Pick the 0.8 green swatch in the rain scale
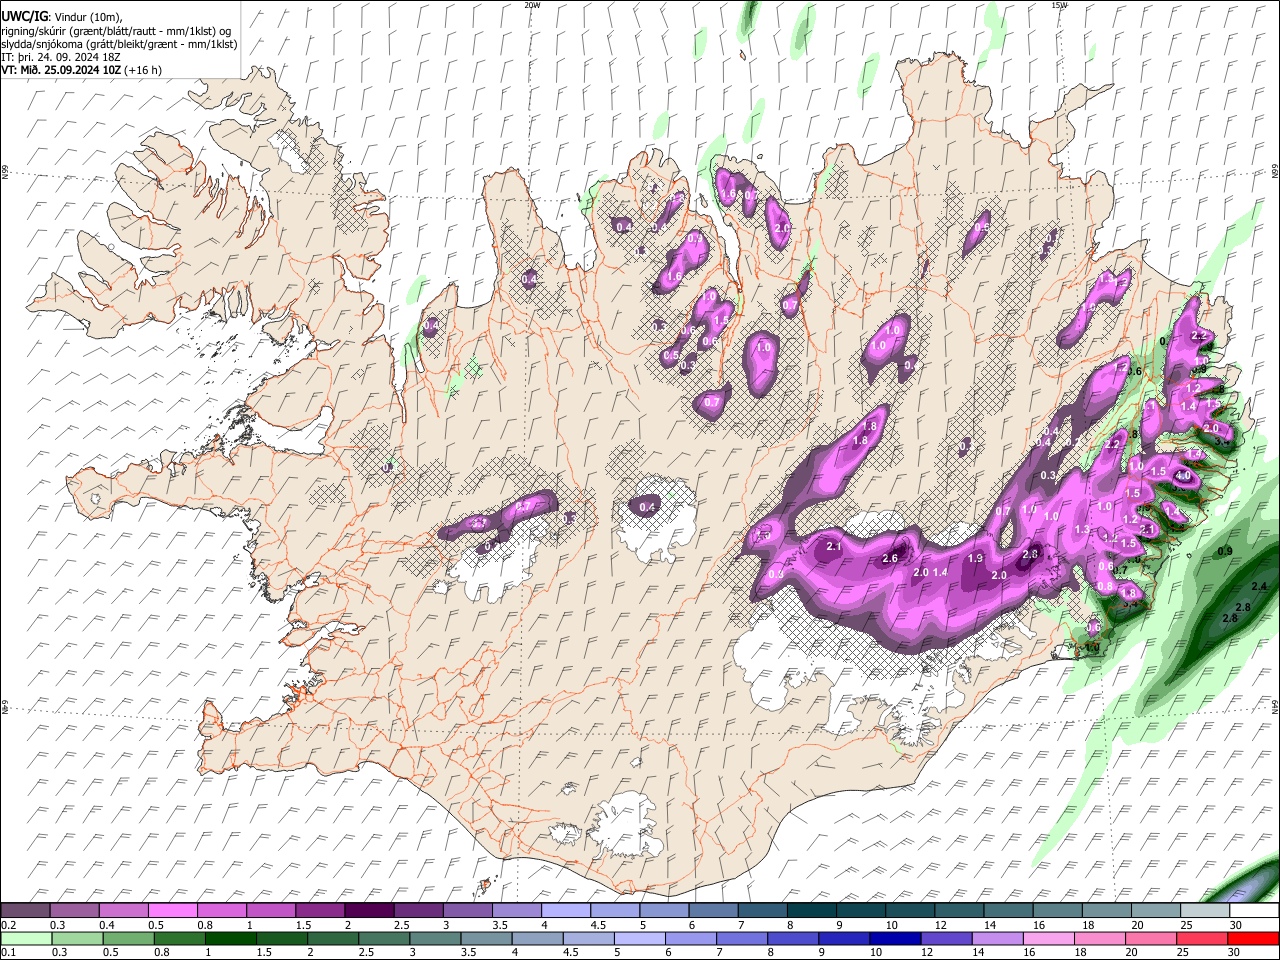This screenshot has width=1280, height=960. click(x=179, y=938)
